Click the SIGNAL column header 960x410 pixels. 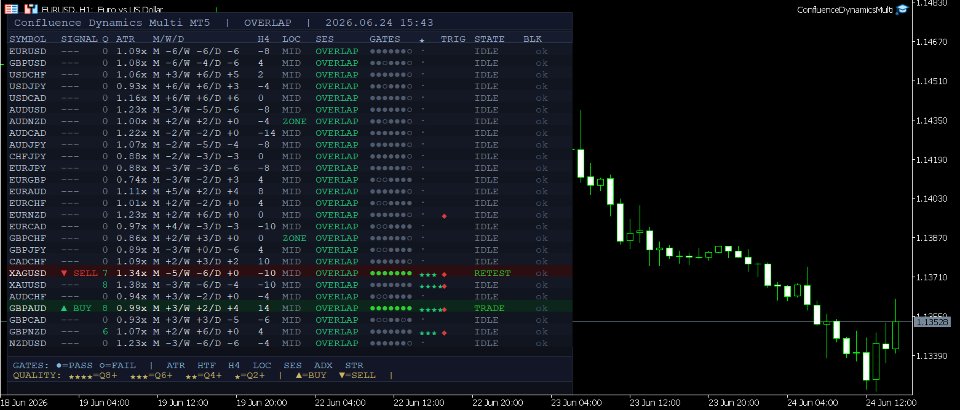tap(80, 39)
